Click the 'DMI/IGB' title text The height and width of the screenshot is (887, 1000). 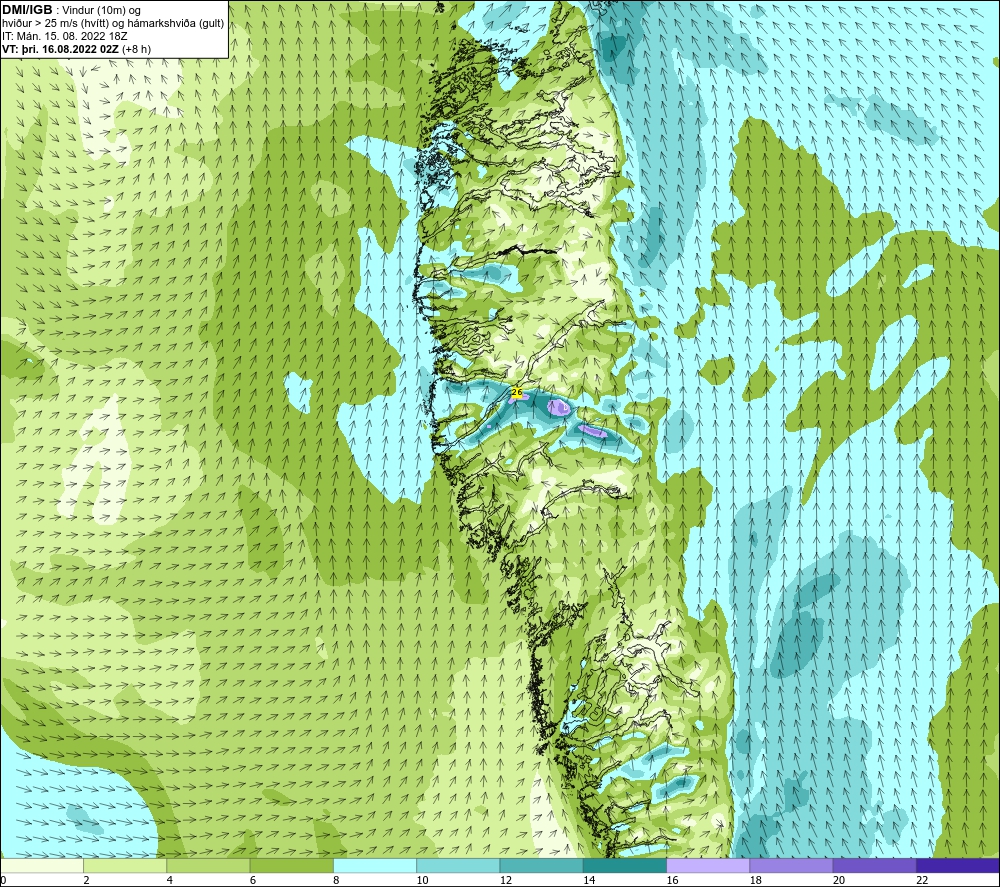pyautogui.click(x=27, y=10)
